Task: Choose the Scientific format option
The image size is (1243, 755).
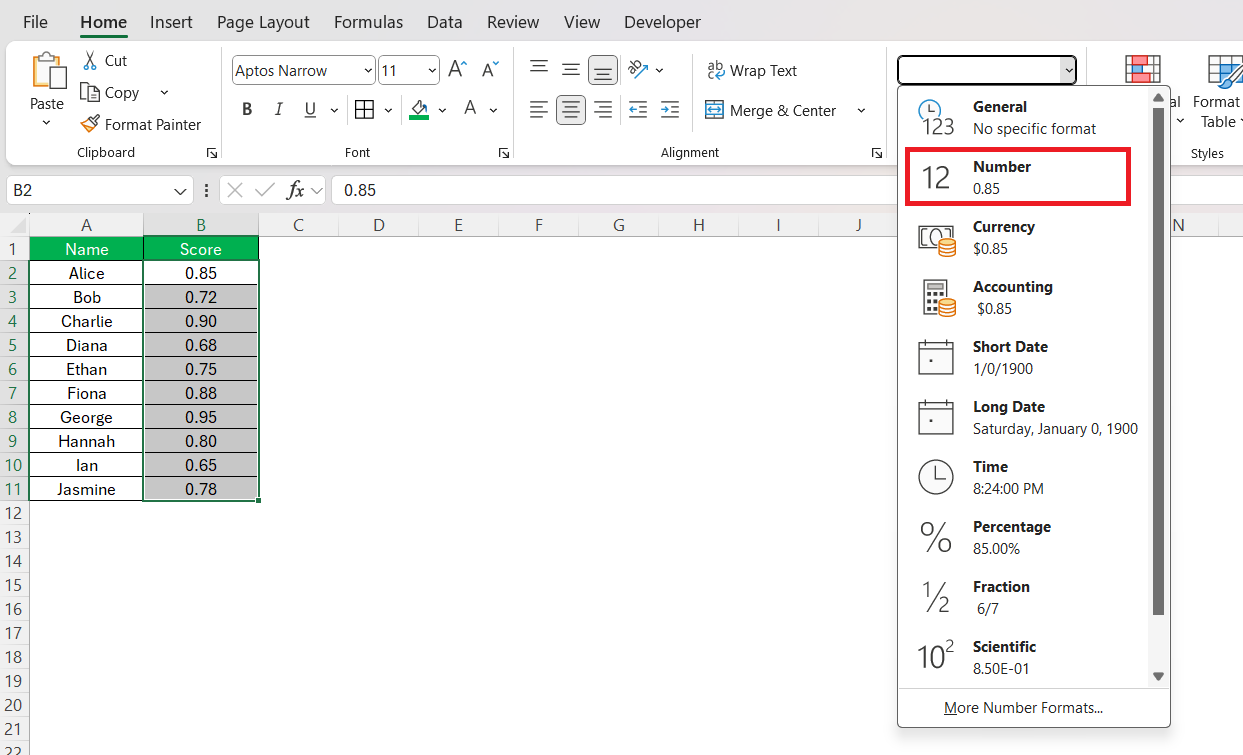Action: (x=1024, y=657)
